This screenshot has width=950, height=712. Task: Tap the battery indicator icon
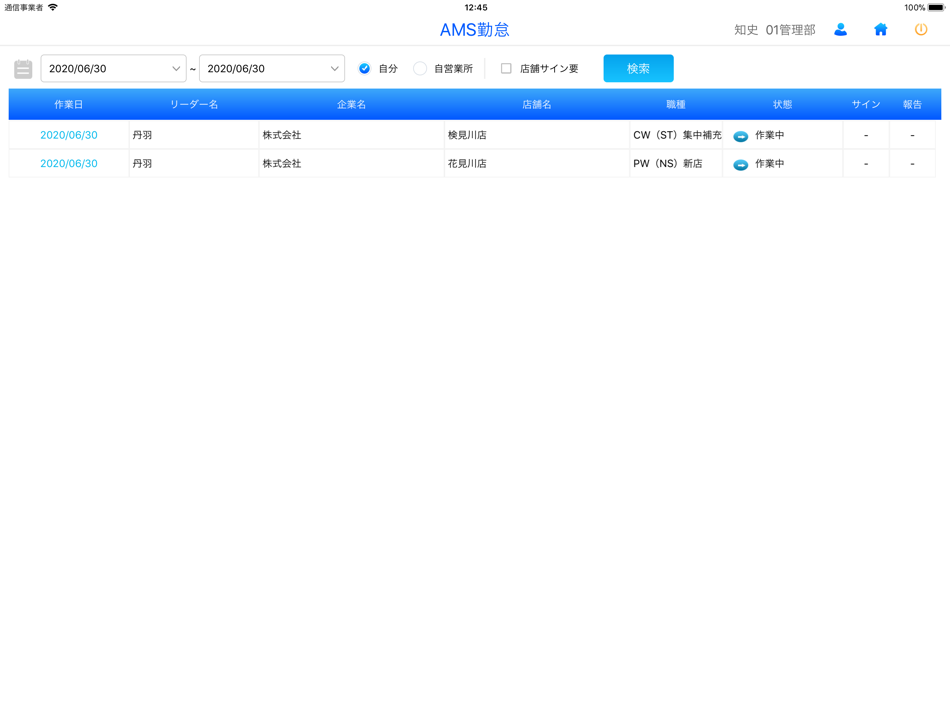coord(936,8)
